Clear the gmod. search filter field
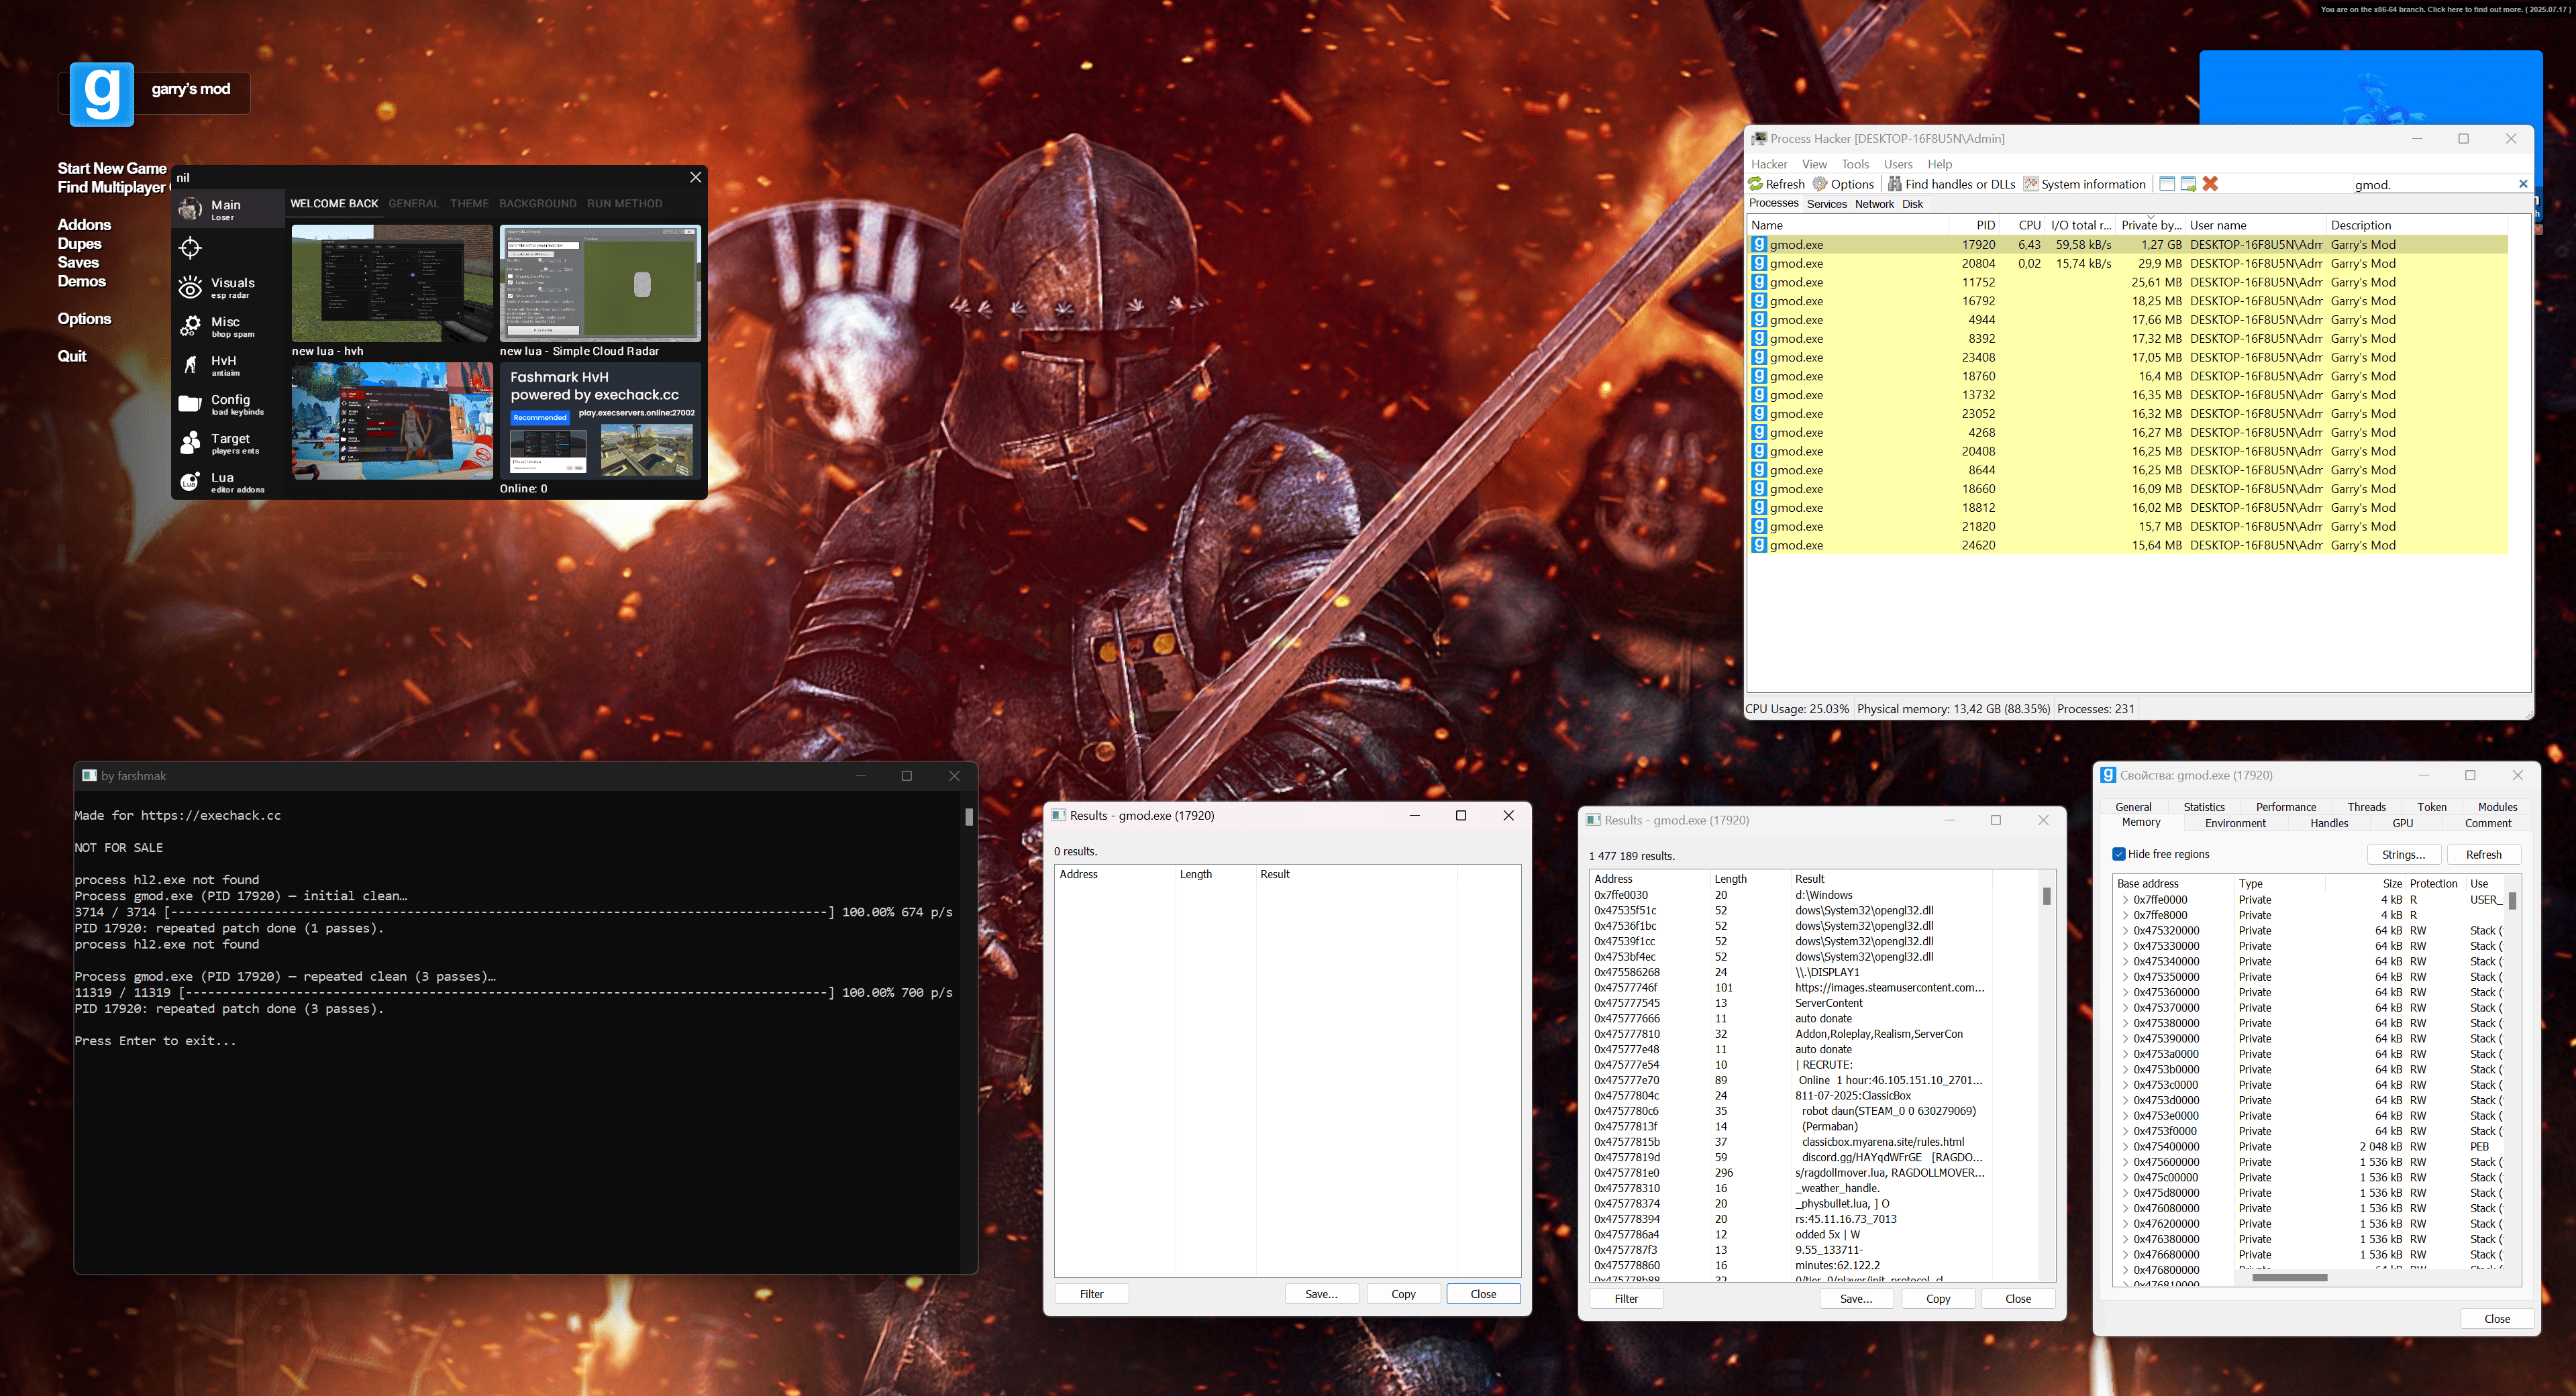 [x=2523, y=184]
